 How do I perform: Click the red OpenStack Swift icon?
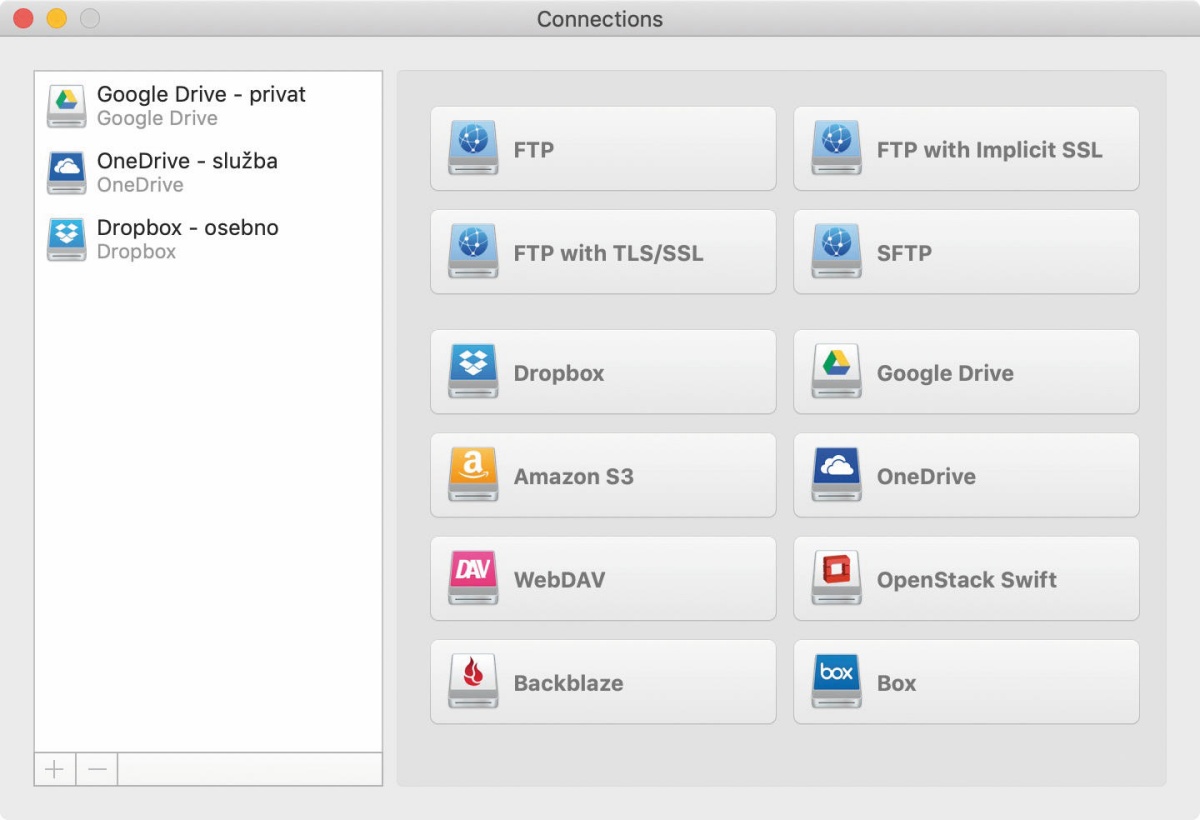coord(836,579)
